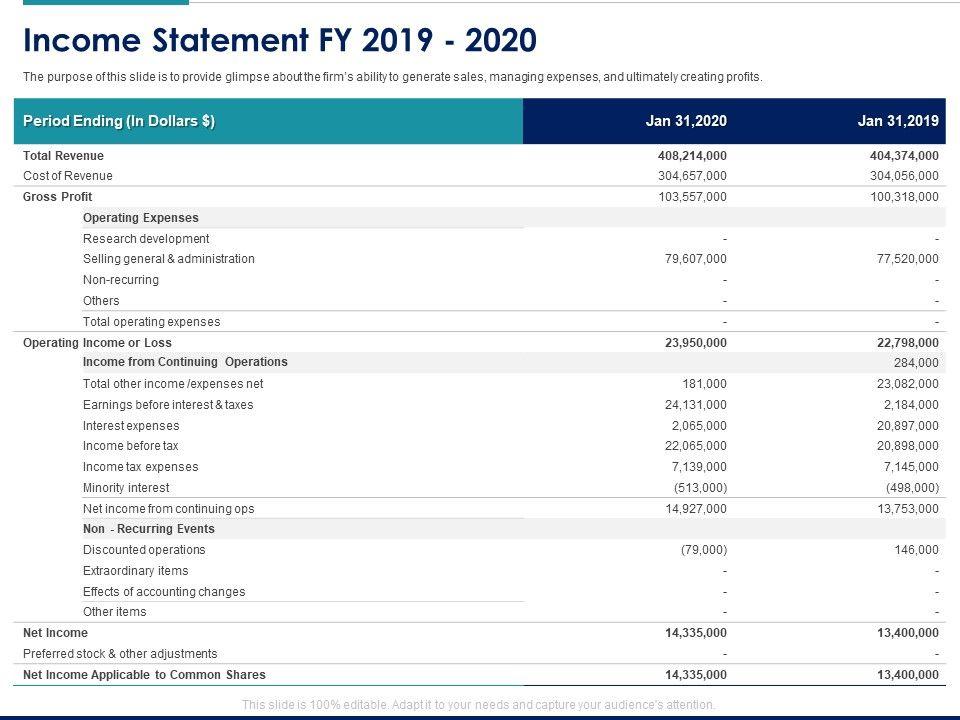
Task: Click the Net Income row label
Action: [x=55, y=632]
